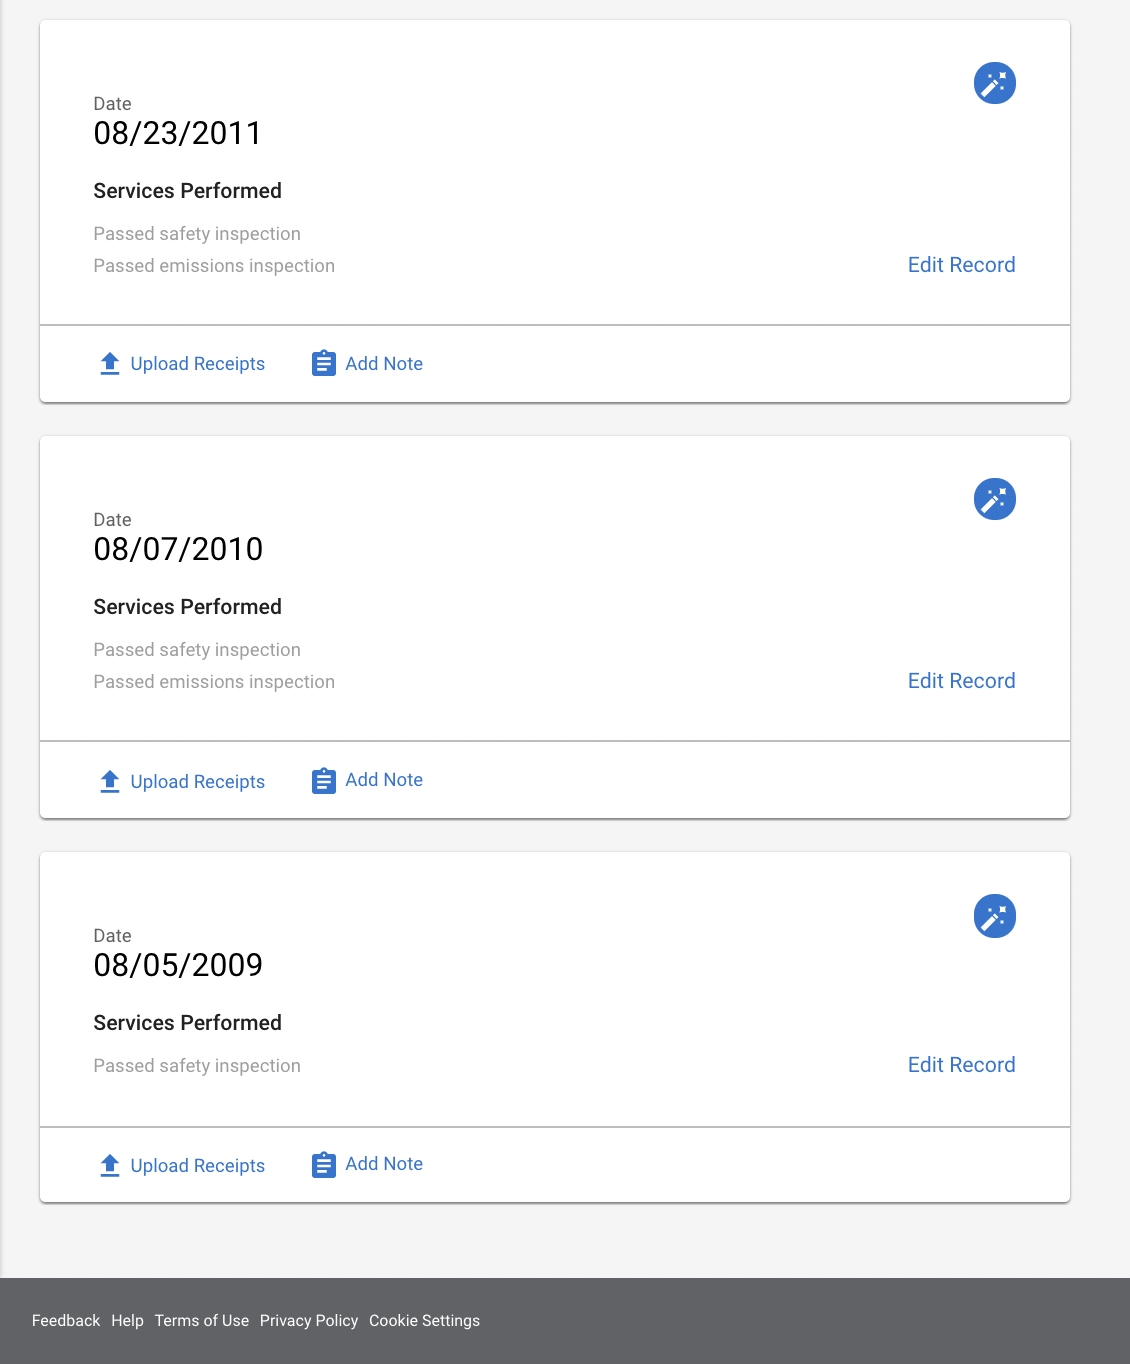Click magic wand icon on 08/23/2011 record
Screen dimensions: 1130x1364
click(x=995, y=83)
